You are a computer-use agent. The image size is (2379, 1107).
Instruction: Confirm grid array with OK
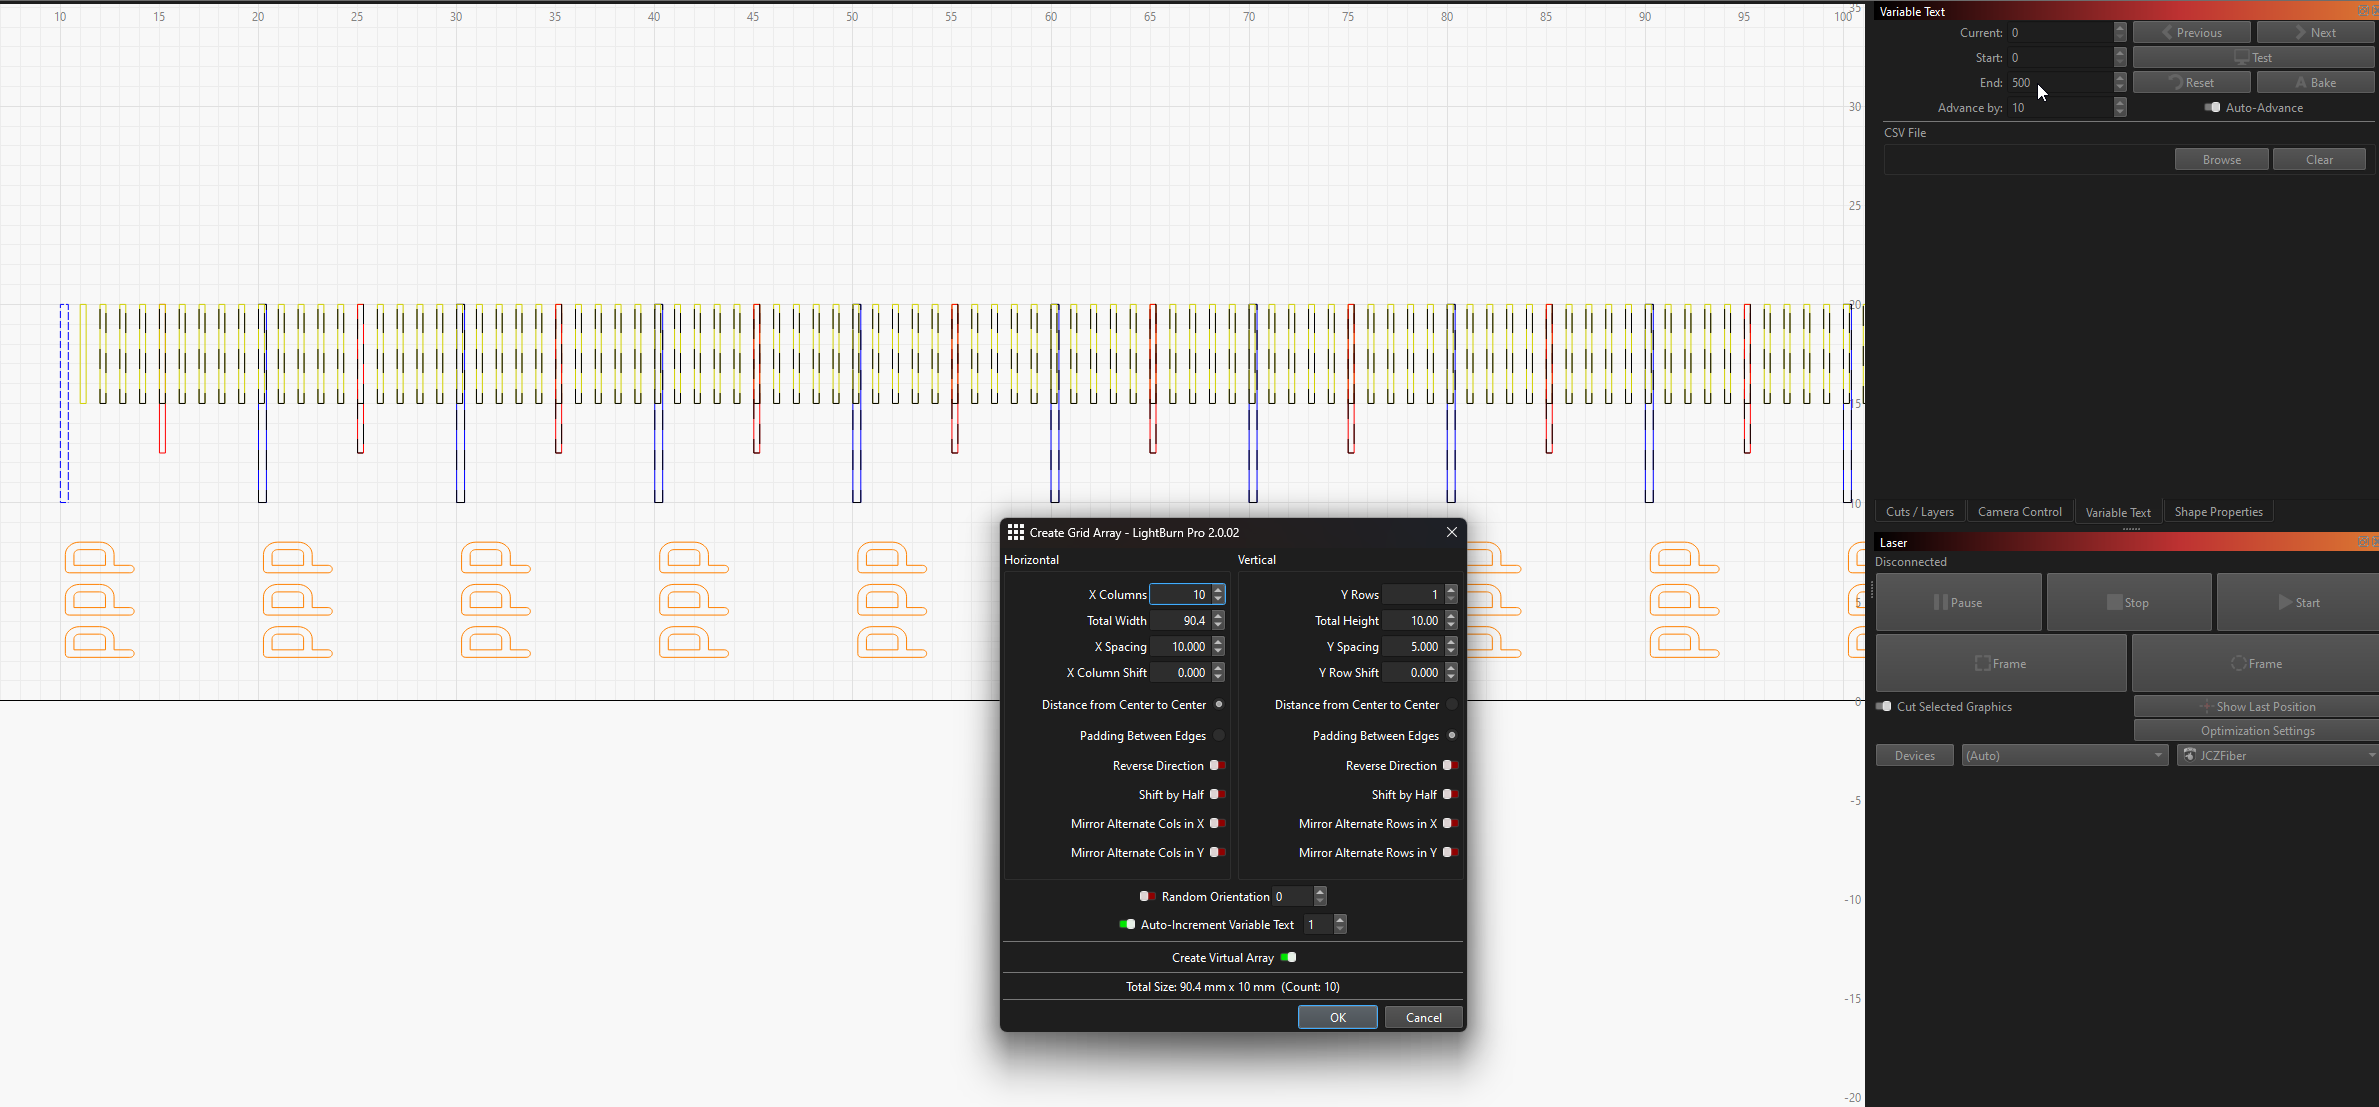[1337, 1017]
